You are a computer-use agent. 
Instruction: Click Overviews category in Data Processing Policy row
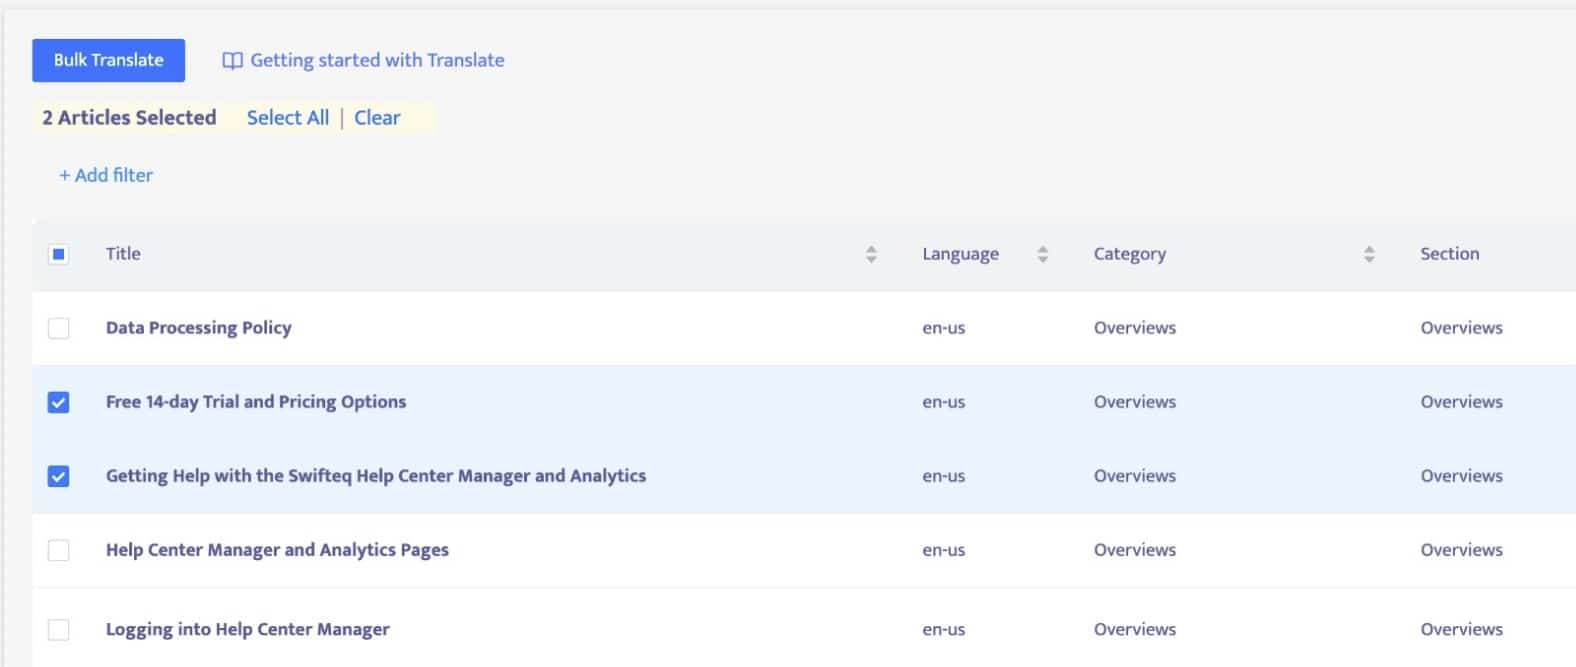(x=1135, y=328)
